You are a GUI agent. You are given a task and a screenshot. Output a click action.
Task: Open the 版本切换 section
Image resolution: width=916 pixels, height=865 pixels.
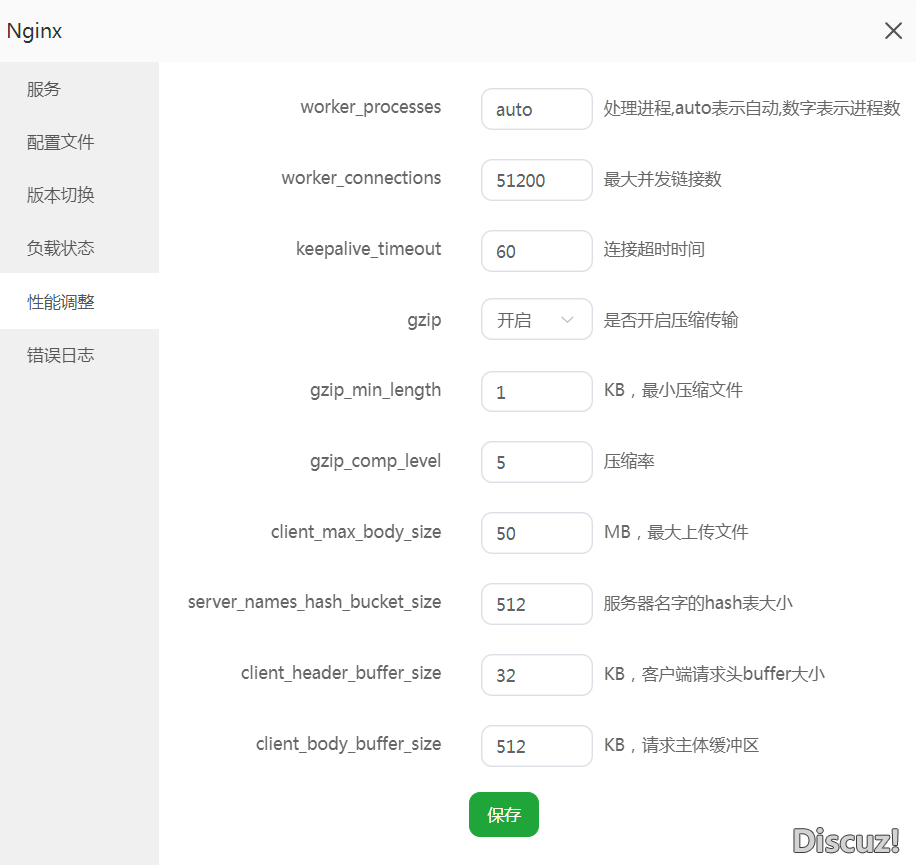(60, 195)
